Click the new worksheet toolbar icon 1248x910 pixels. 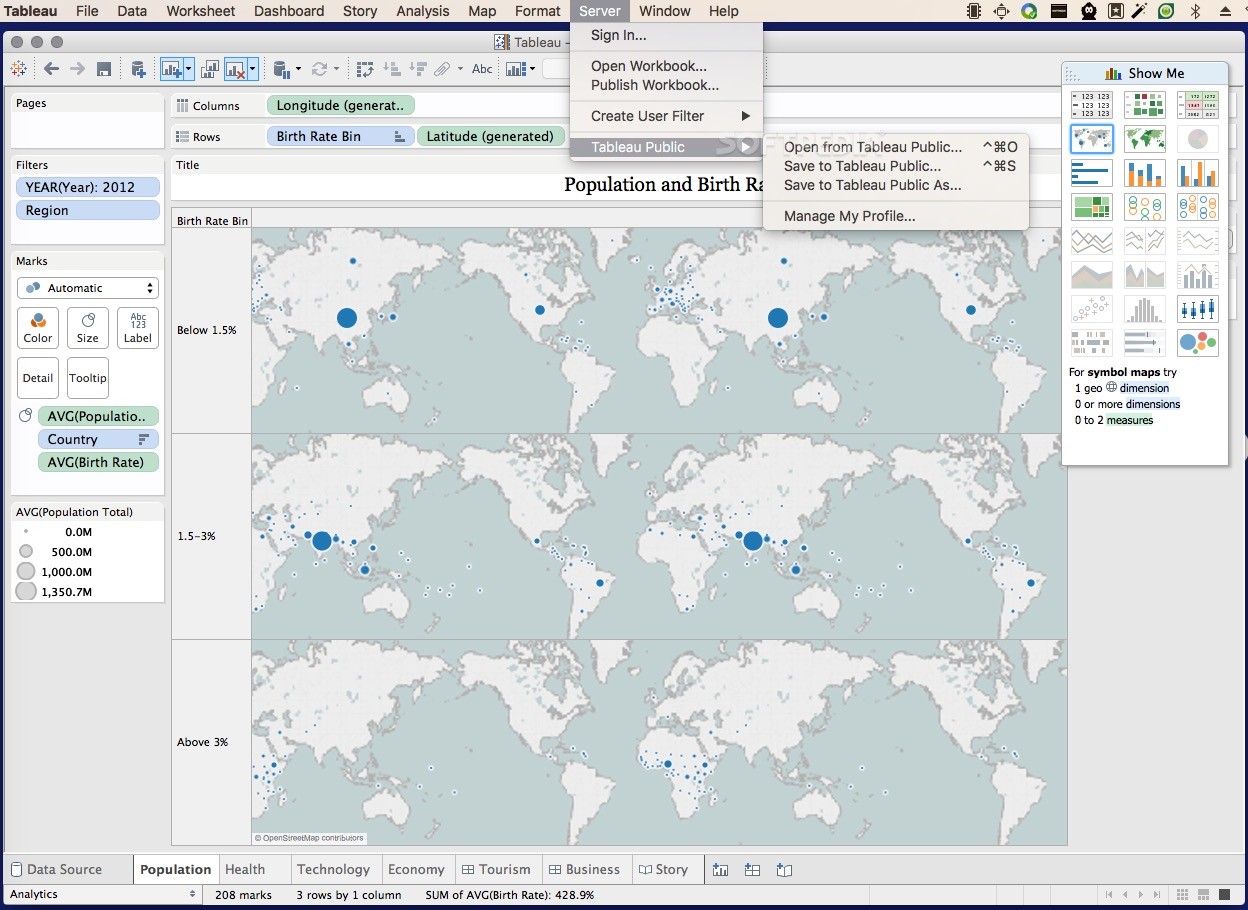171,69
